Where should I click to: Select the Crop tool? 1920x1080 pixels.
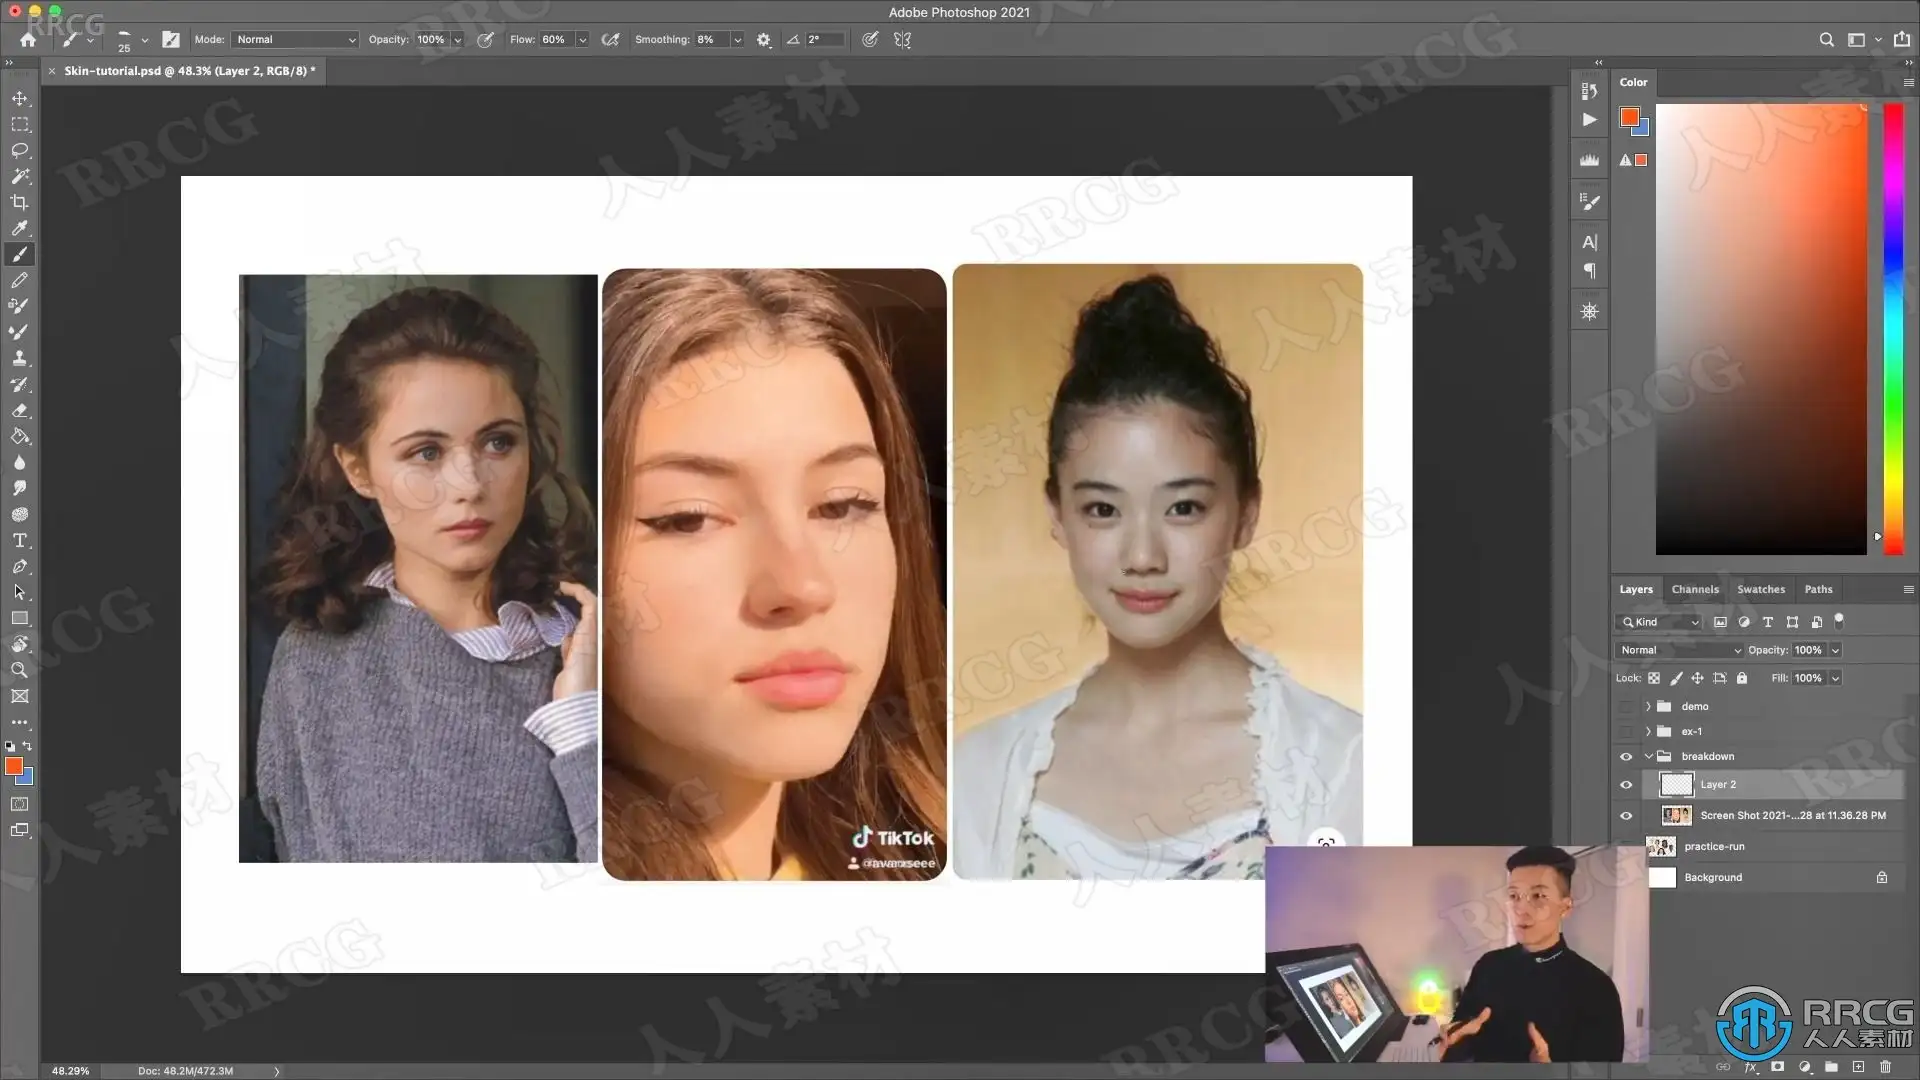(20, 202)
